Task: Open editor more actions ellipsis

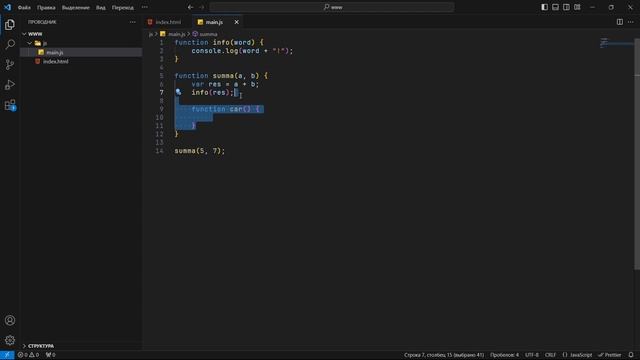Action: (x=631, y=22)
